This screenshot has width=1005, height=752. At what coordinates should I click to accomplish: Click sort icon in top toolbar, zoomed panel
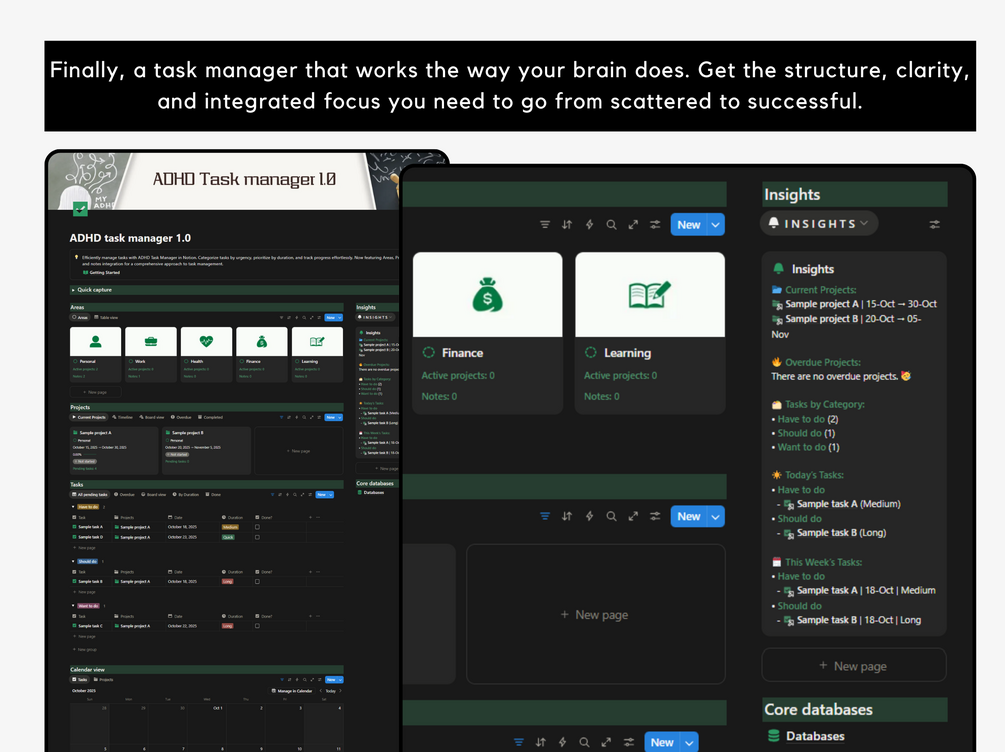tap(567, 224)
